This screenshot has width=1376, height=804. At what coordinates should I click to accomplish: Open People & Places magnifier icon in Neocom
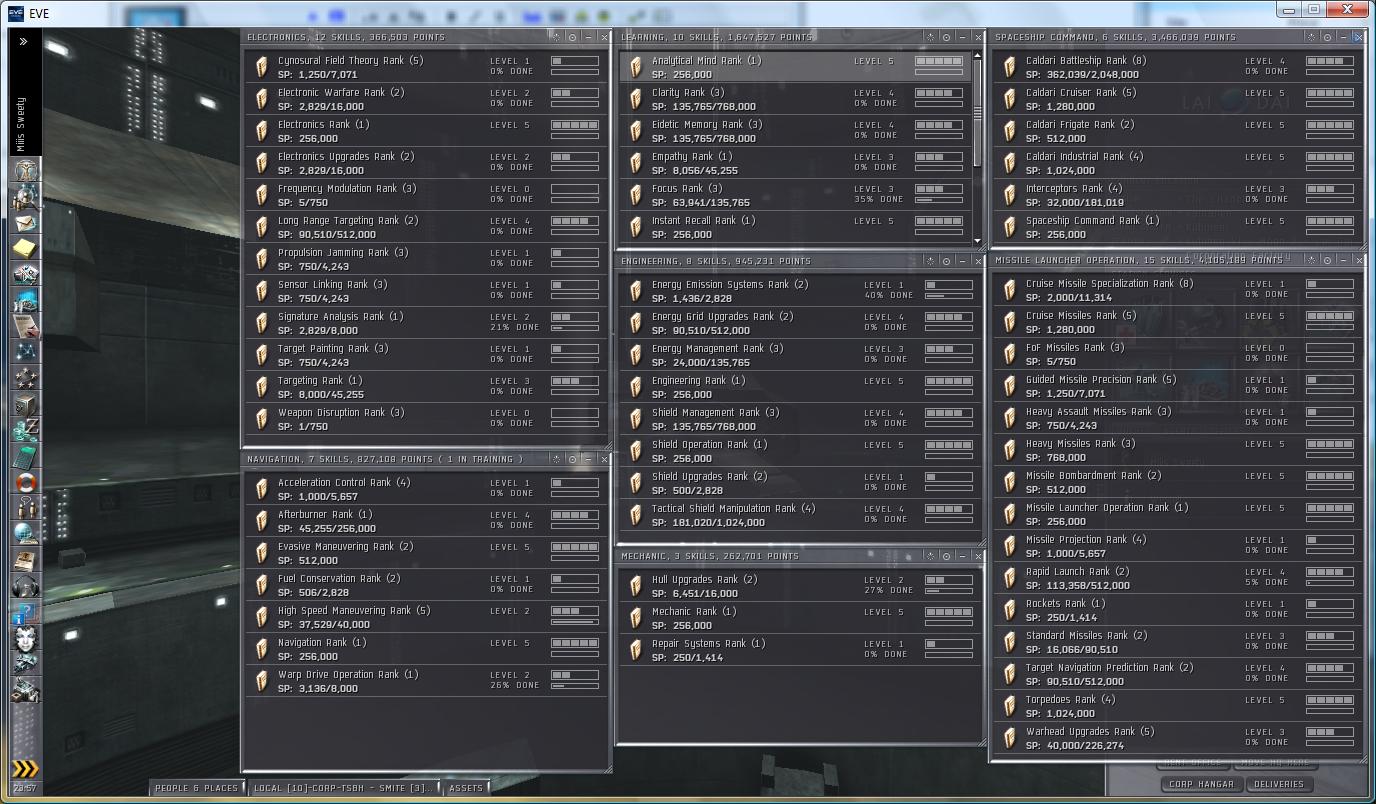click(25, 197)
